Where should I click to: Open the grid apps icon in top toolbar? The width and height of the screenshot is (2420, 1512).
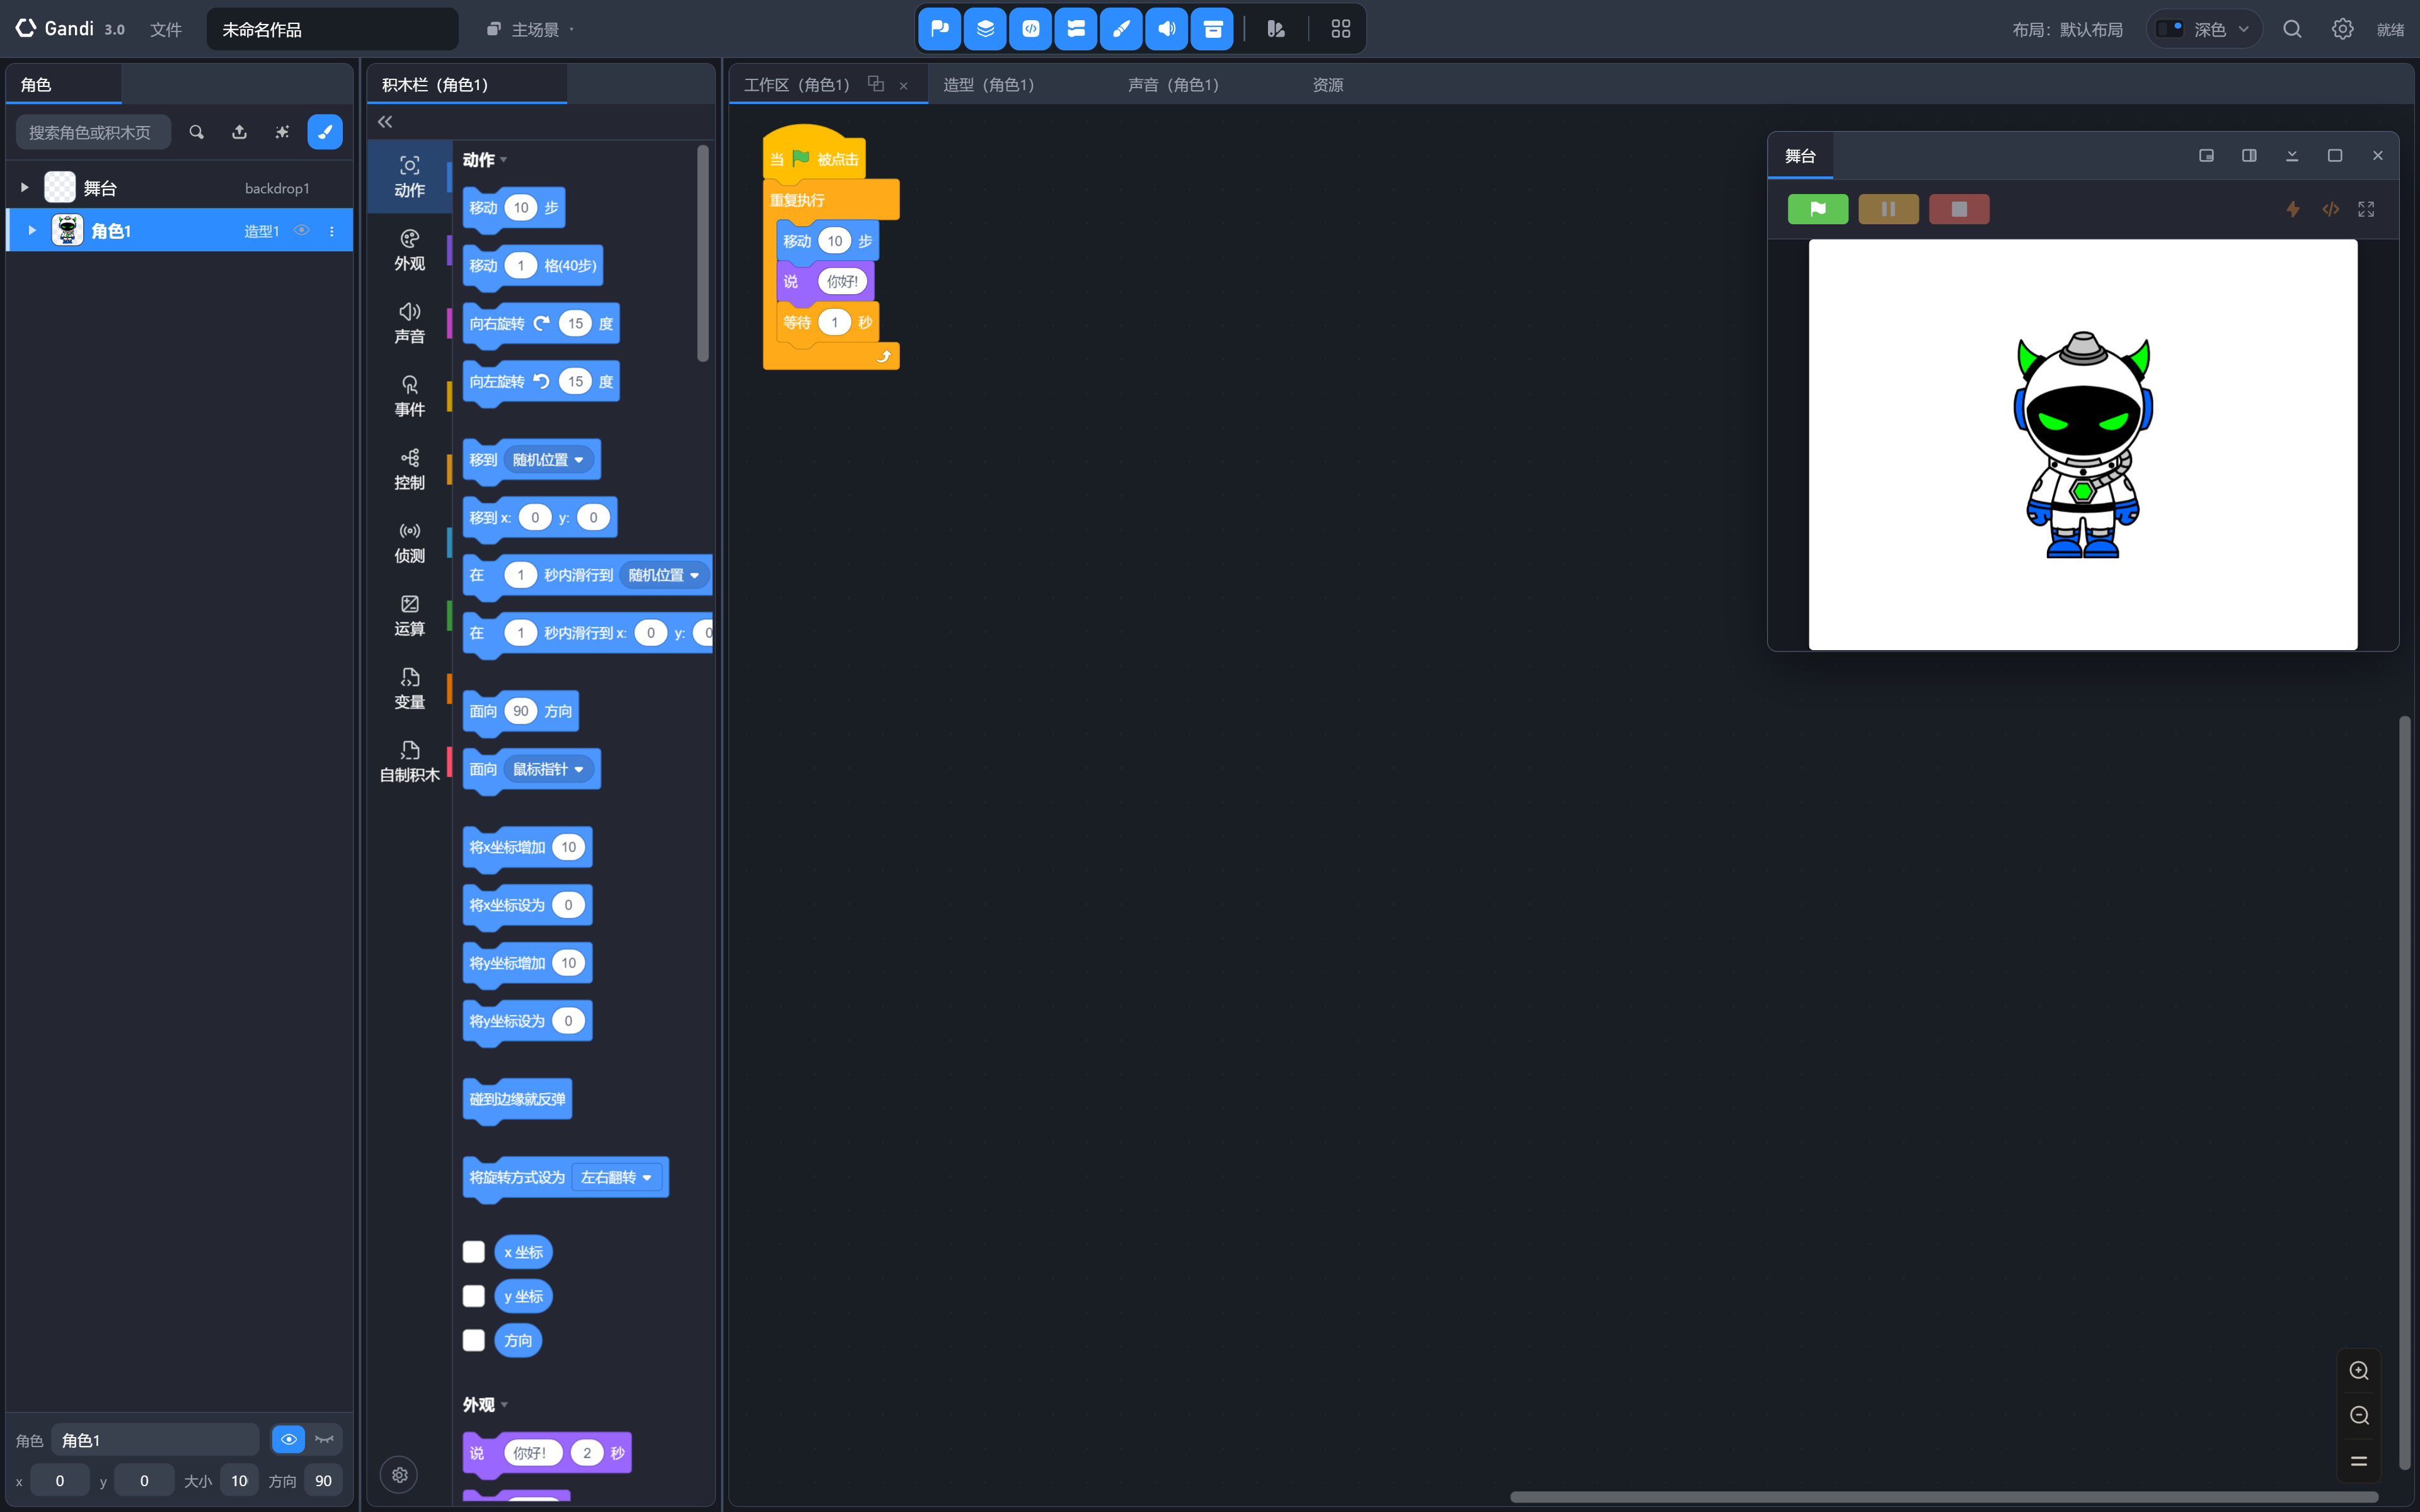pyautogui.click(x=1341, y=29)
